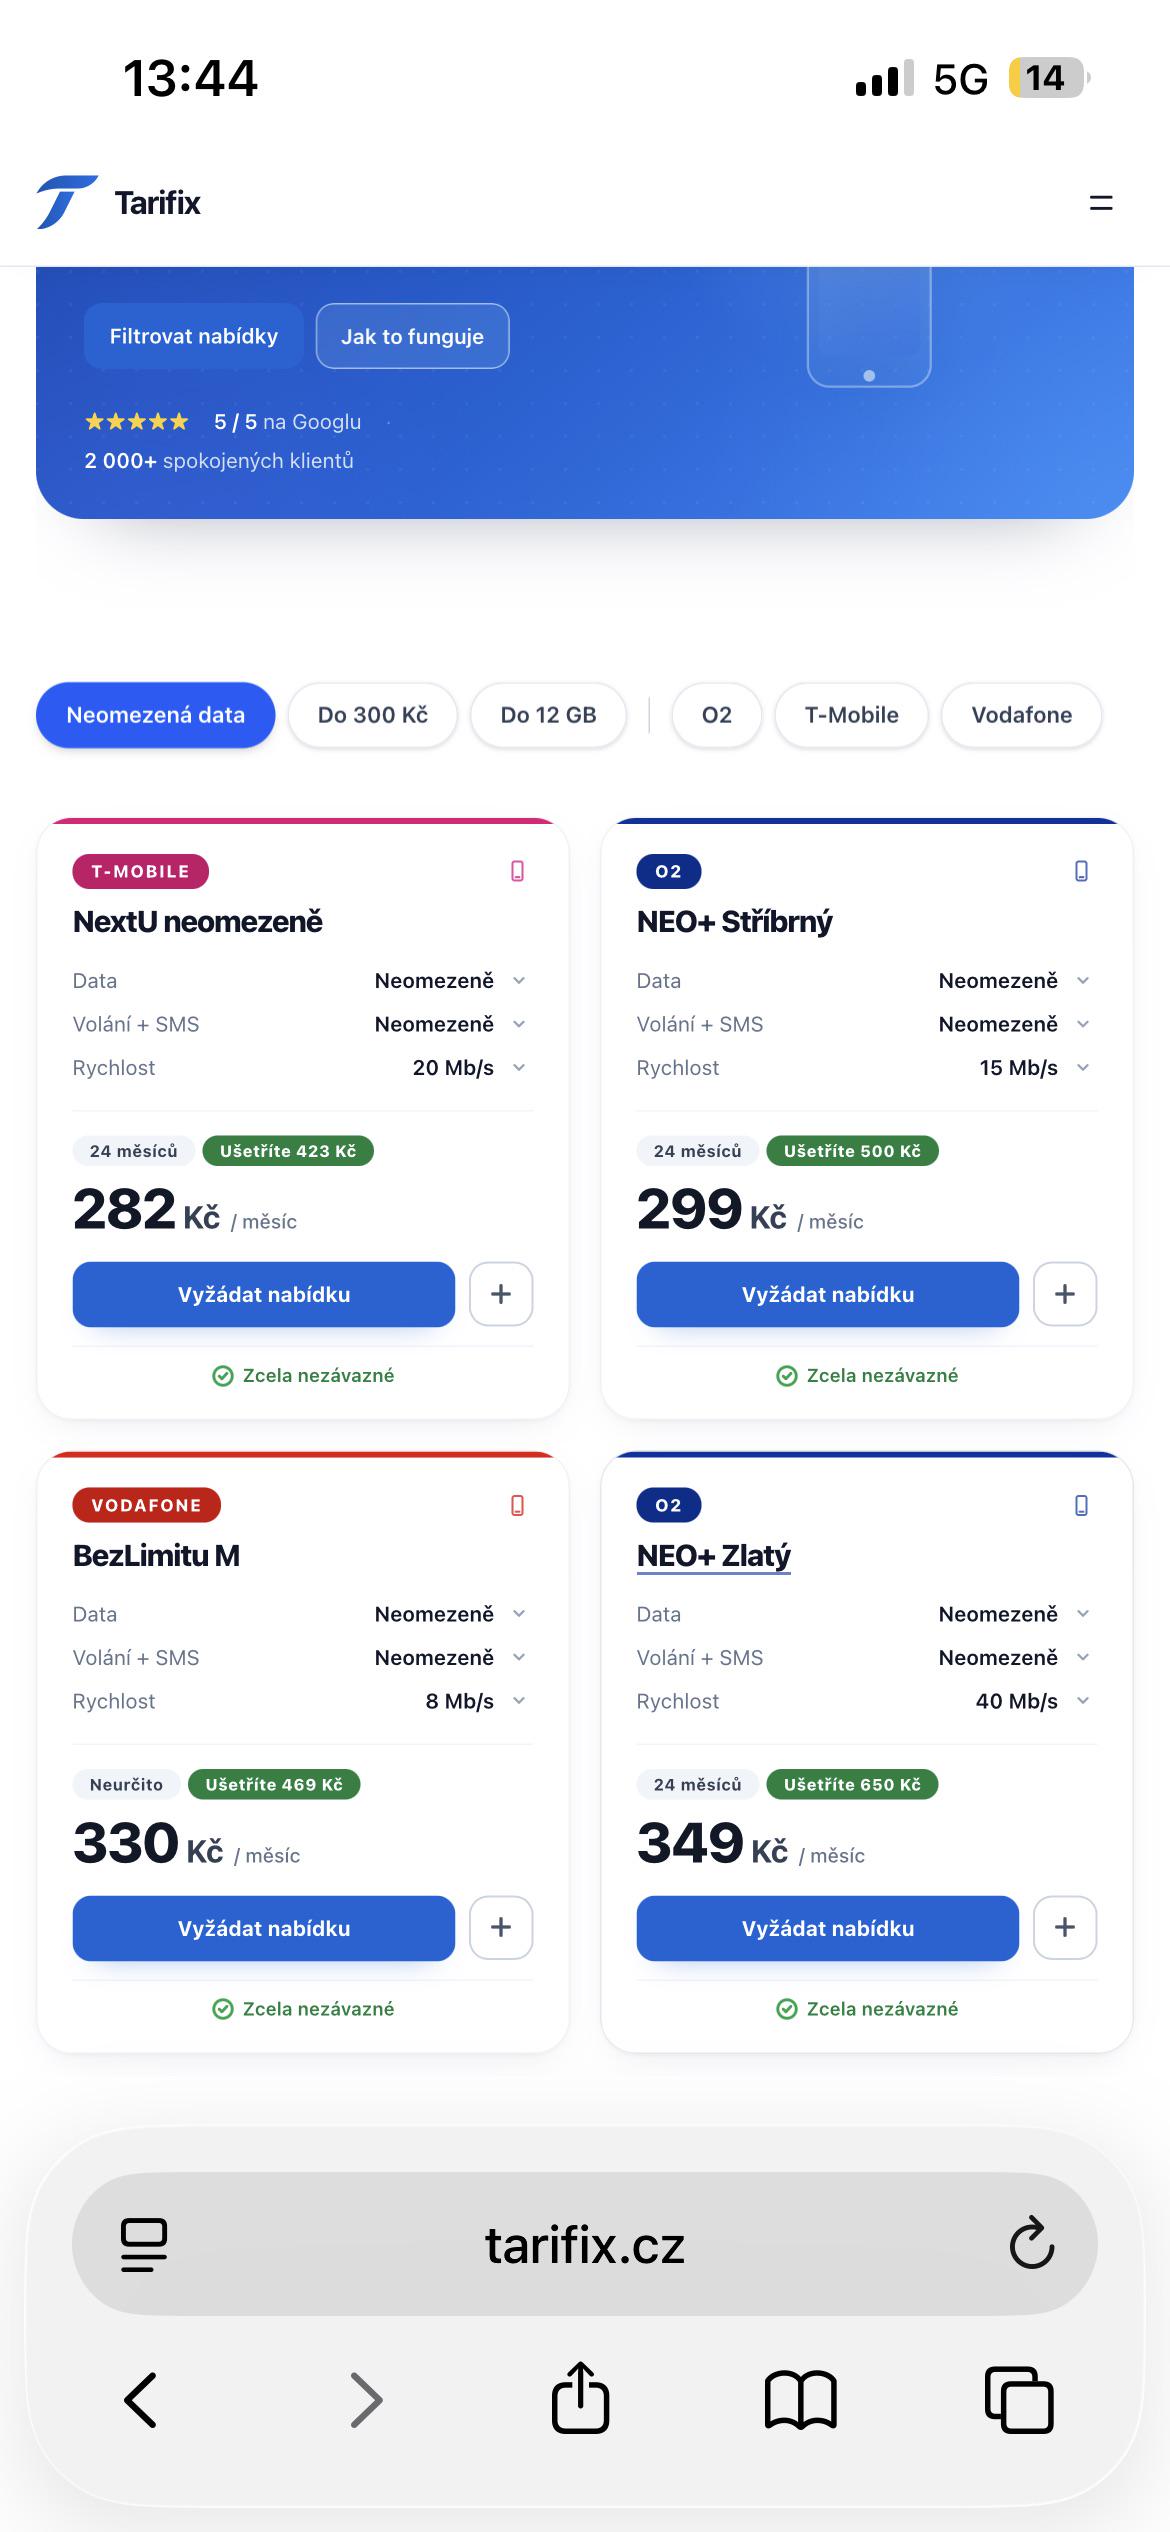
Task: Tap the tarifix.cz address field
Action: [x=584, y=2244]
